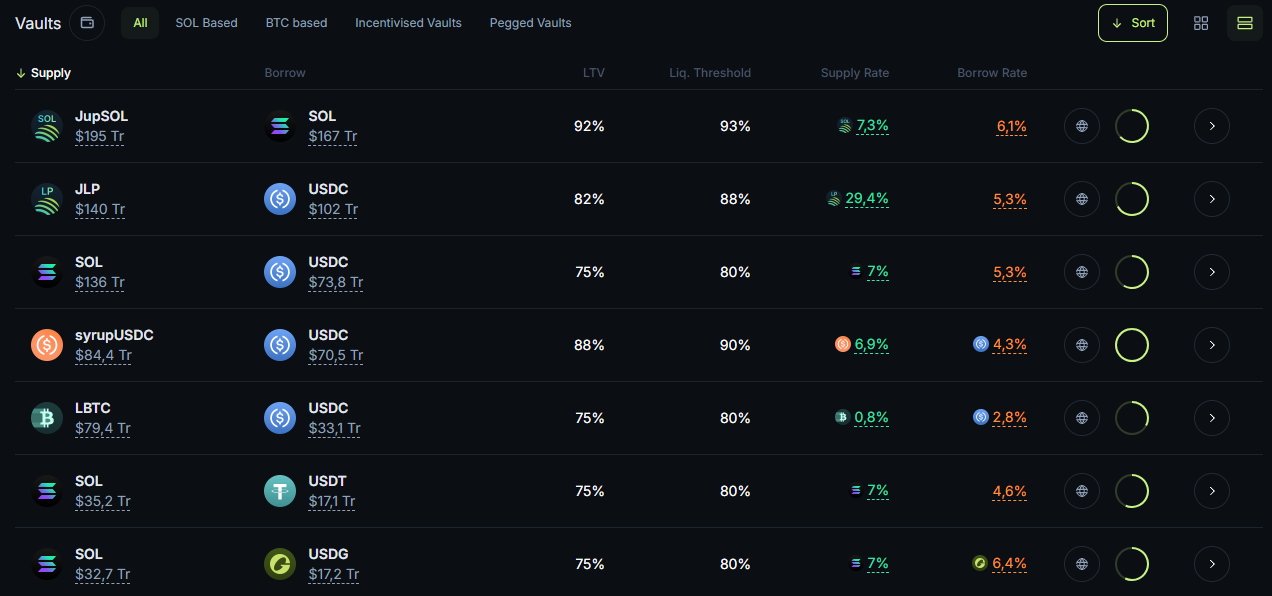
Task: Click the USDT teal token icon
Action: pyautogui.click(x=279, y=490)
